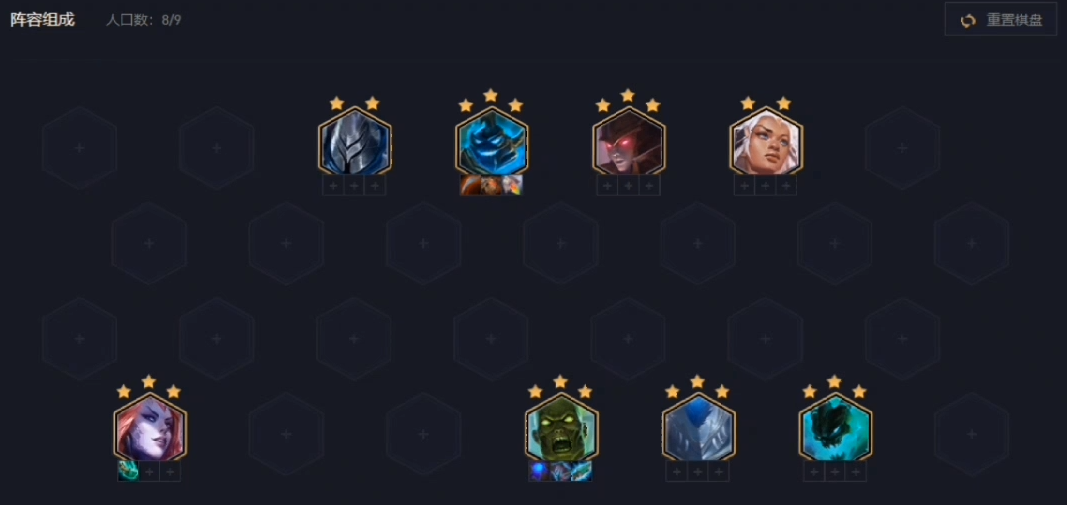Screen dimensions: 1067x505
Task: Click the equipped item under red-haired champion
Action: click(x=128, y=471)
